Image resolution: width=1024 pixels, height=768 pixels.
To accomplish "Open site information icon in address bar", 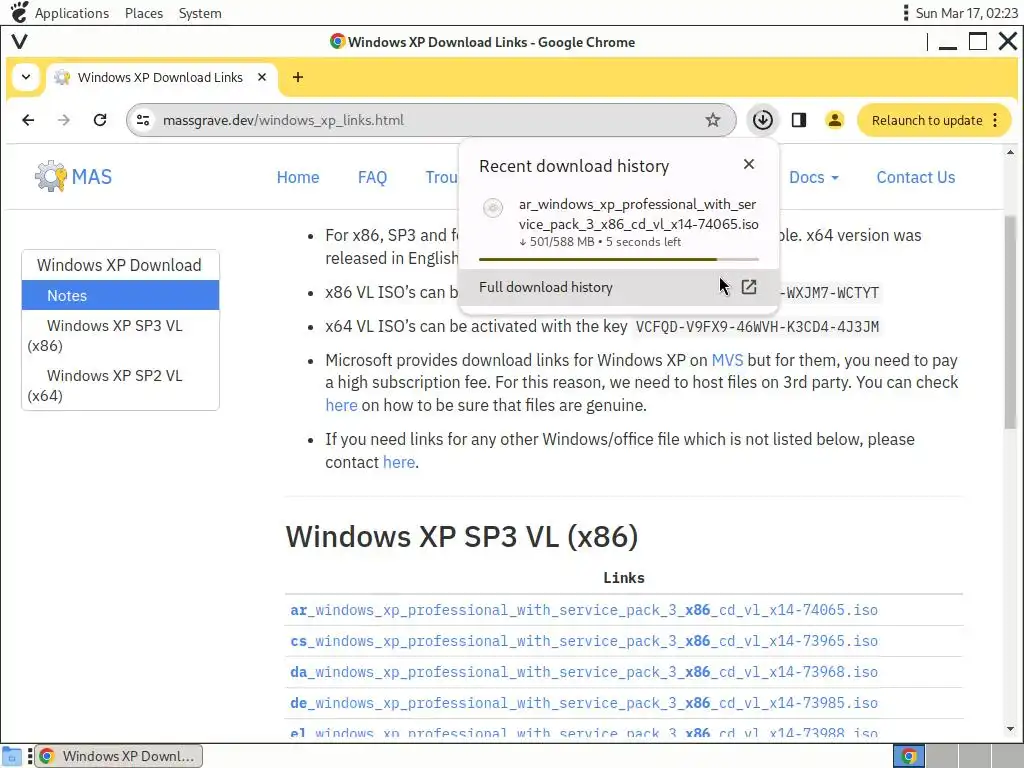I will coord(143,120).
